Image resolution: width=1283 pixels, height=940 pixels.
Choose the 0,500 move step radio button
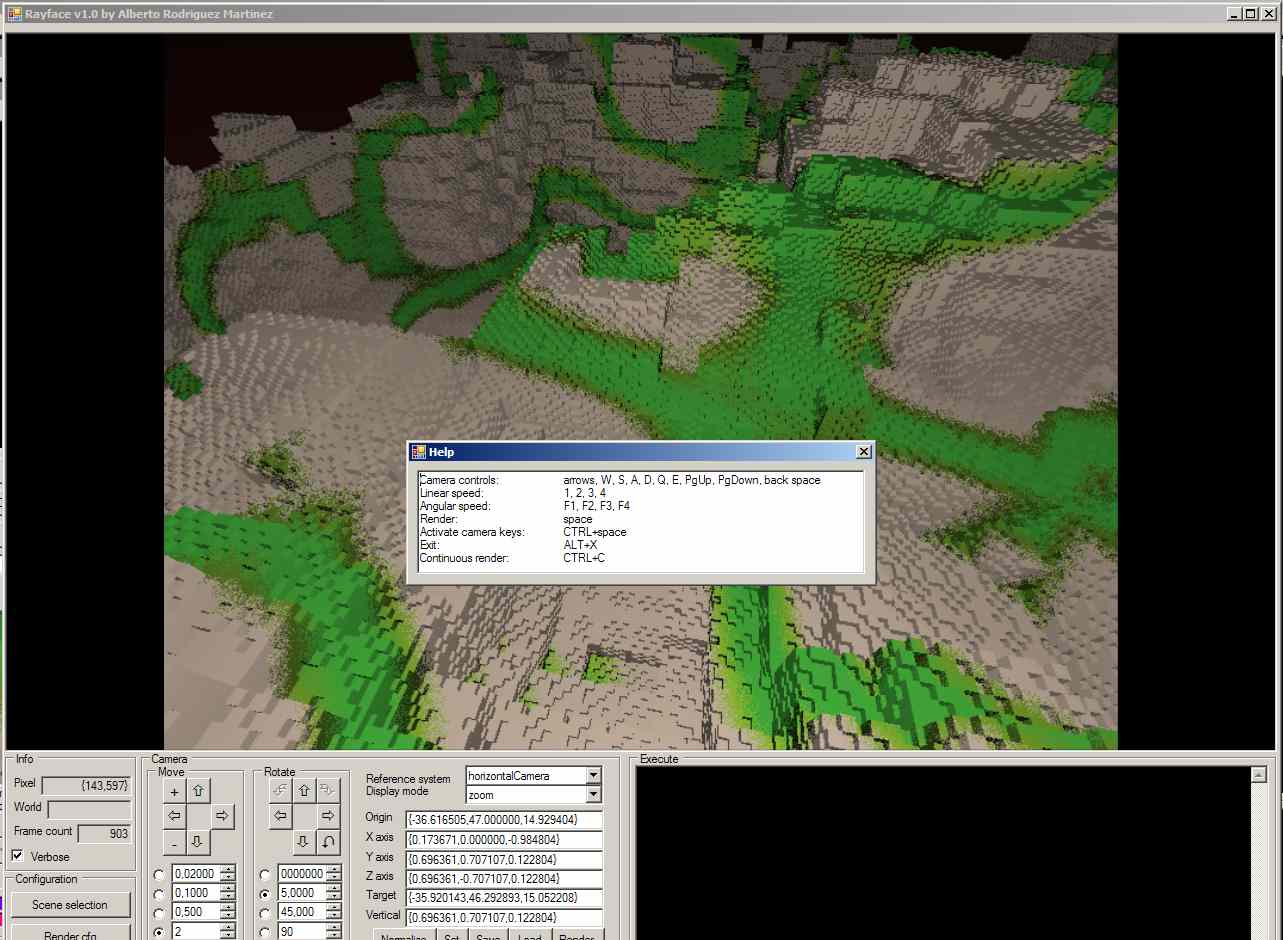click(158, 913)
